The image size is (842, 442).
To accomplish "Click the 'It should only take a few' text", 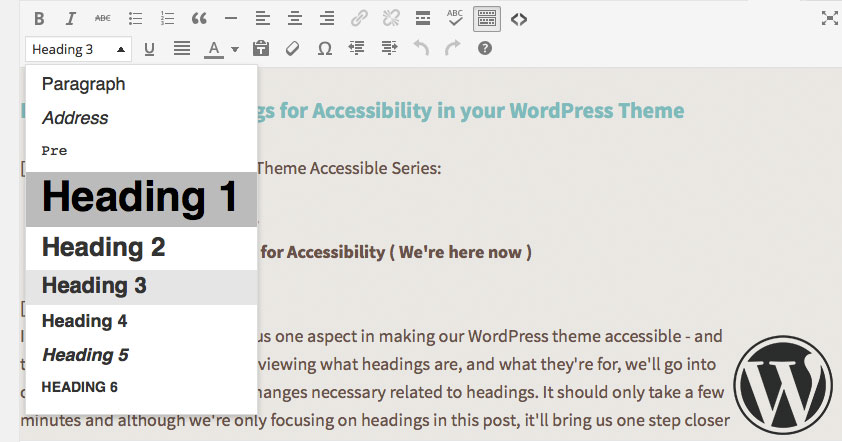I will tap(633, 392).
